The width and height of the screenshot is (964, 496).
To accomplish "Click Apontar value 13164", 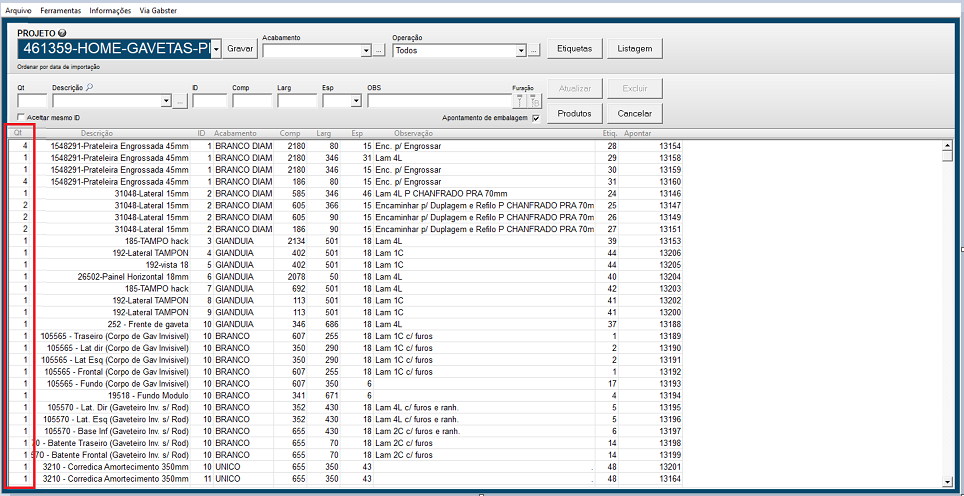I will click(x=670, y=478).
